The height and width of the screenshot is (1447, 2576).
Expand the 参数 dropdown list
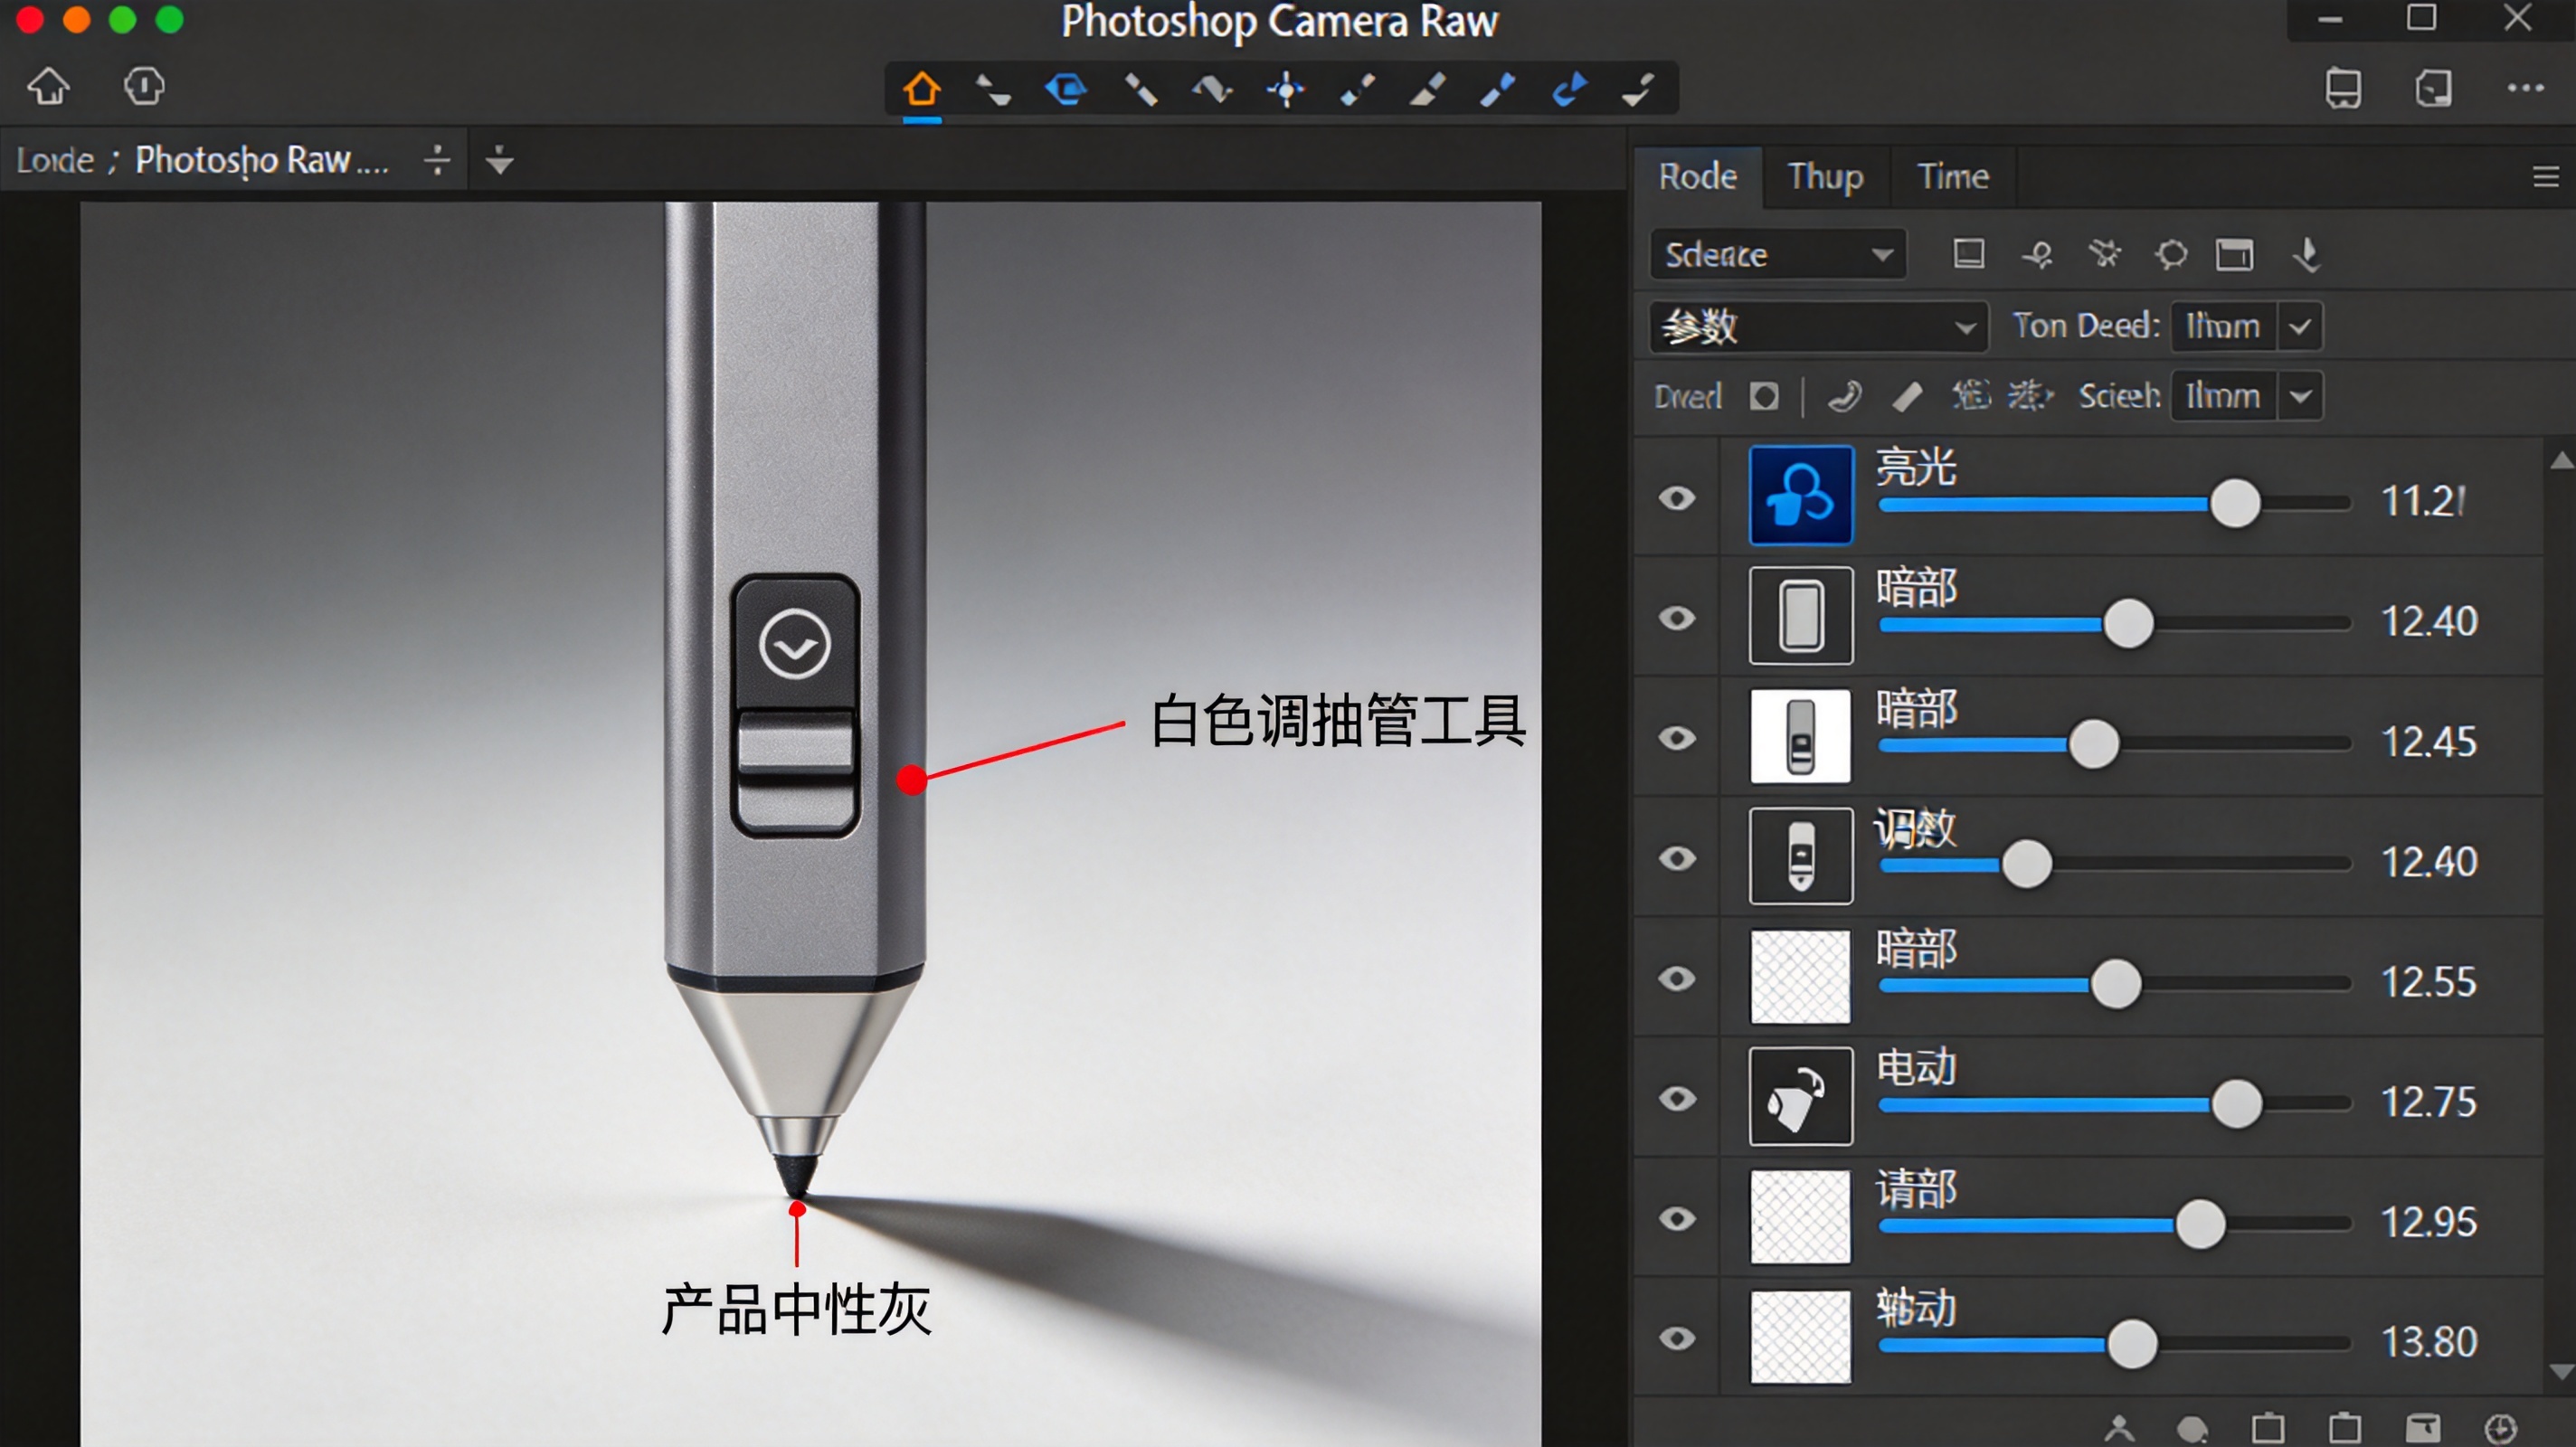tap(1817, 327)
